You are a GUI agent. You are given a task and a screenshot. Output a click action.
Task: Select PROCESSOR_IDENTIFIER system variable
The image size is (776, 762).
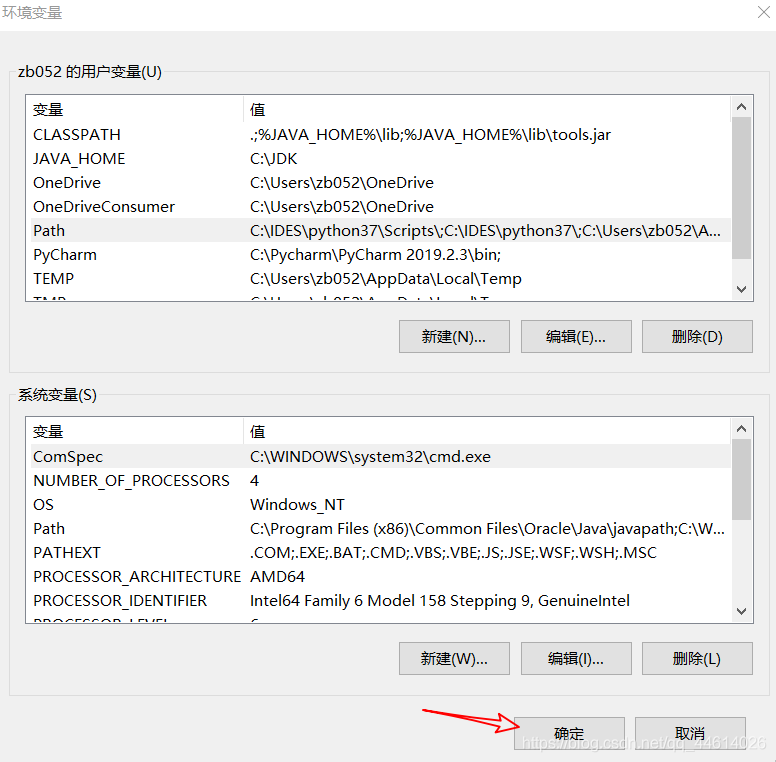(381, 600)
